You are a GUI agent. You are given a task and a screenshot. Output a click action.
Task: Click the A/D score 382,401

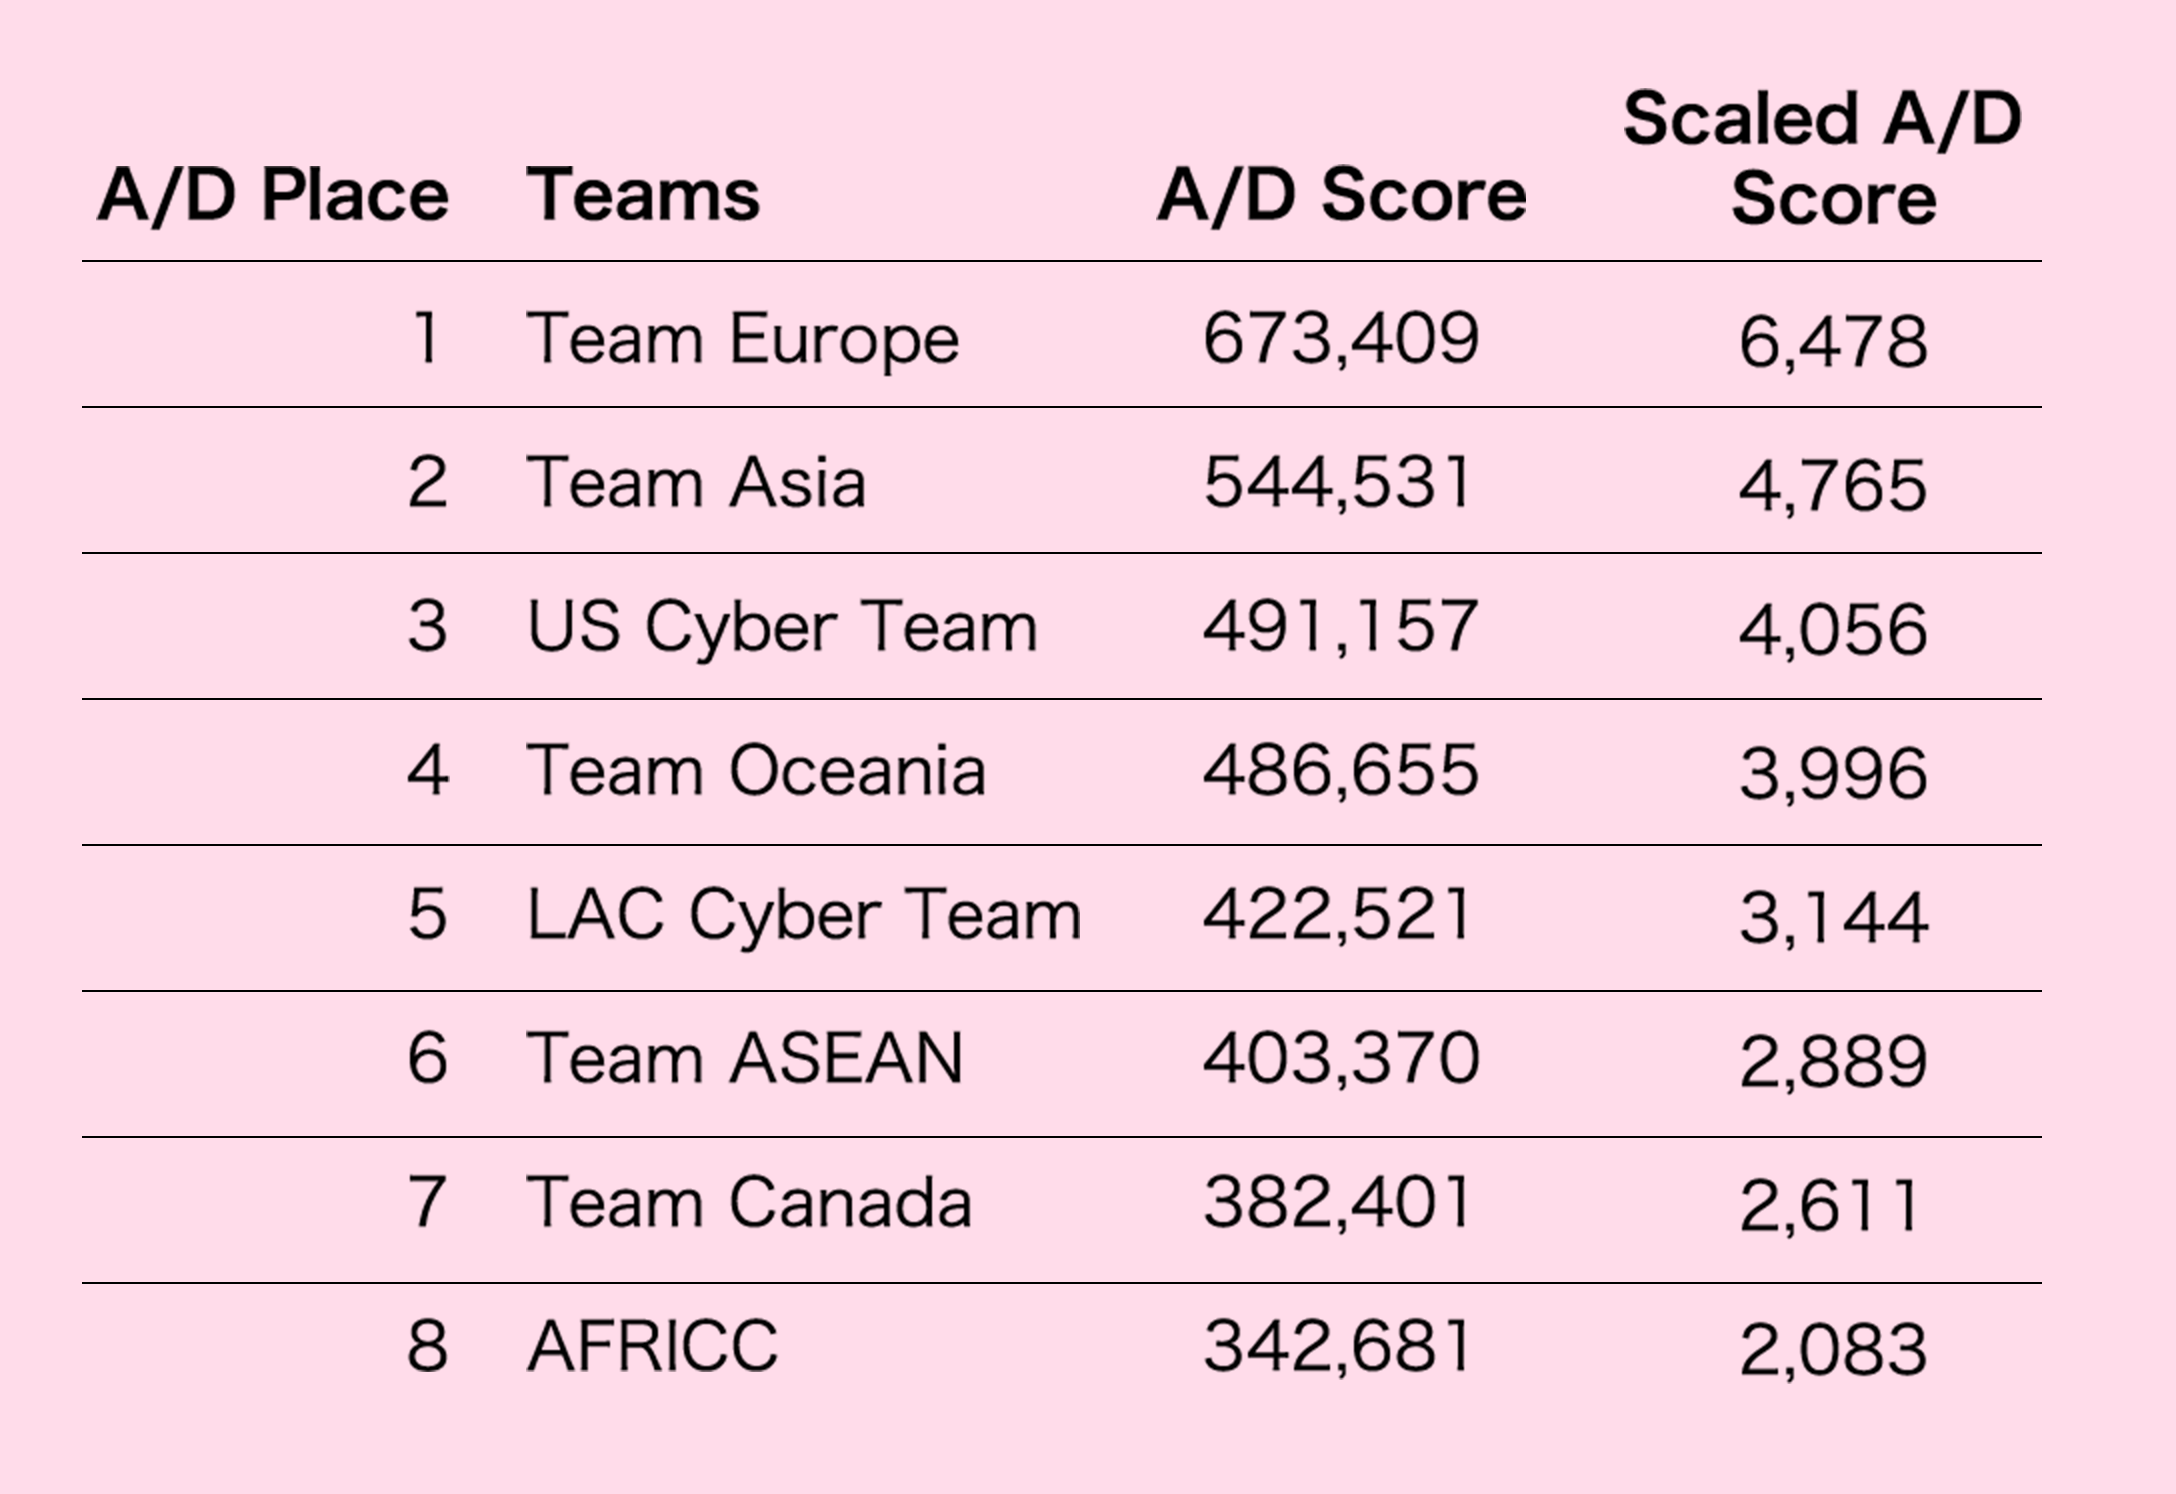coord(1337,1203)
